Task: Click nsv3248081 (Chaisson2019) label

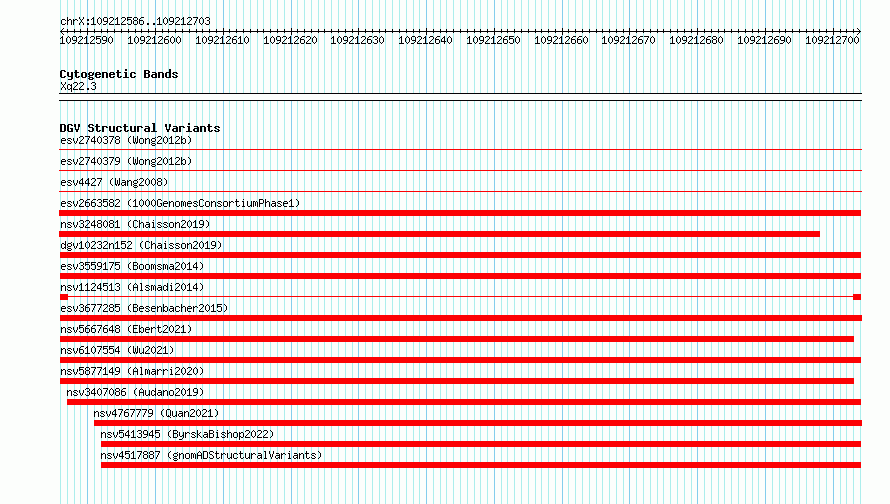Action: click(x=135, y=224)
